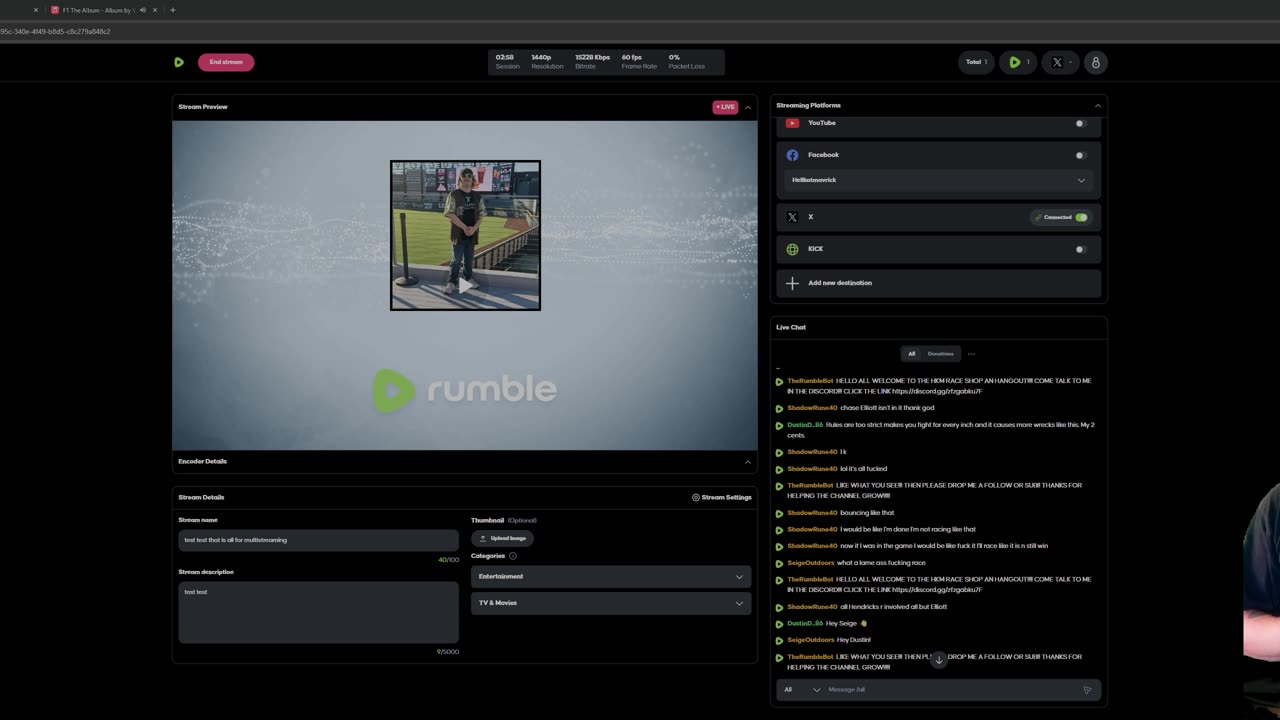
Task: Mute the F1 The Album tab audio icon
Action: pos(142,10)
